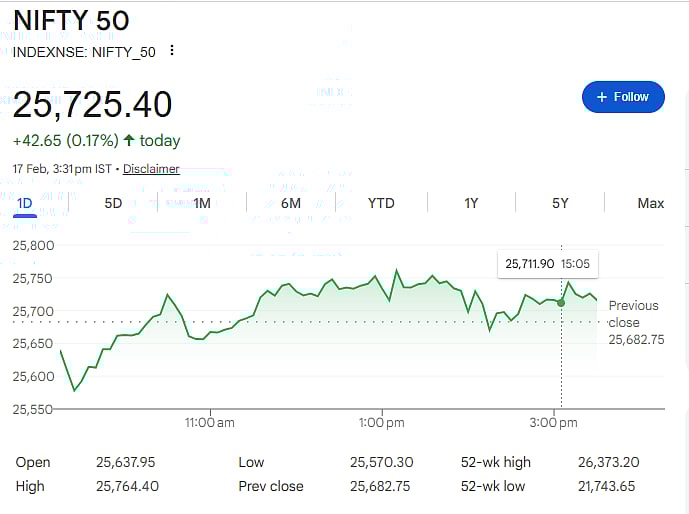Select the YTD tab
Screen dimensions: 689x514
click(381, 203)
